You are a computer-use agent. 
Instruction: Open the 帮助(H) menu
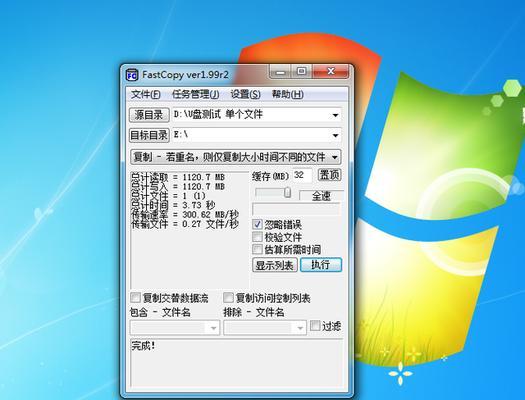coord(288,94)
